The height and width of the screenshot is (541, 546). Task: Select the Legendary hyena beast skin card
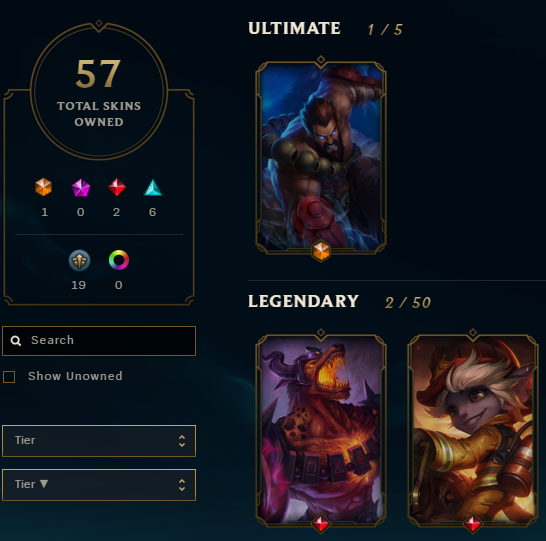[x=321, y=430]
